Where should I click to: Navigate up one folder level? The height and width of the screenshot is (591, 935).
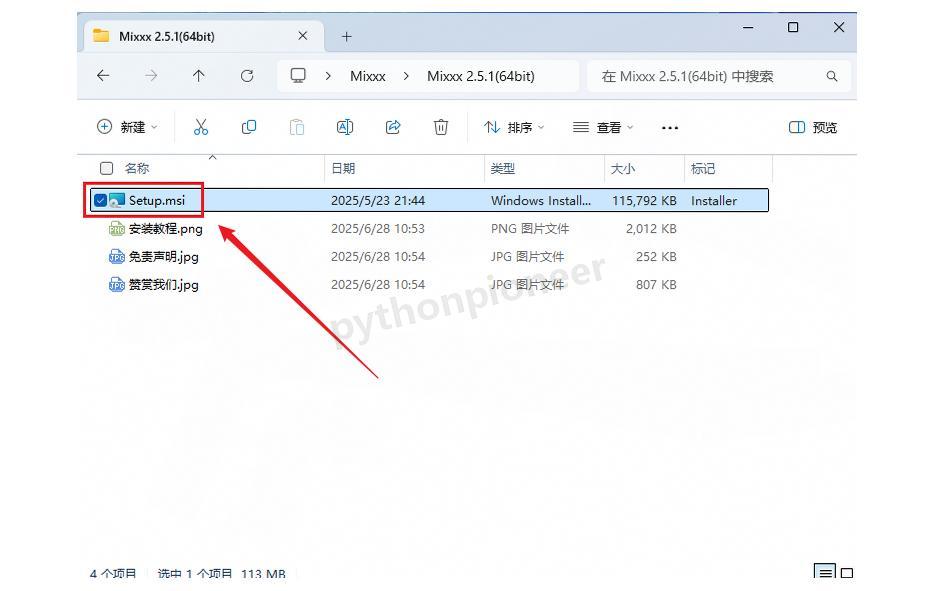point(199,76)
